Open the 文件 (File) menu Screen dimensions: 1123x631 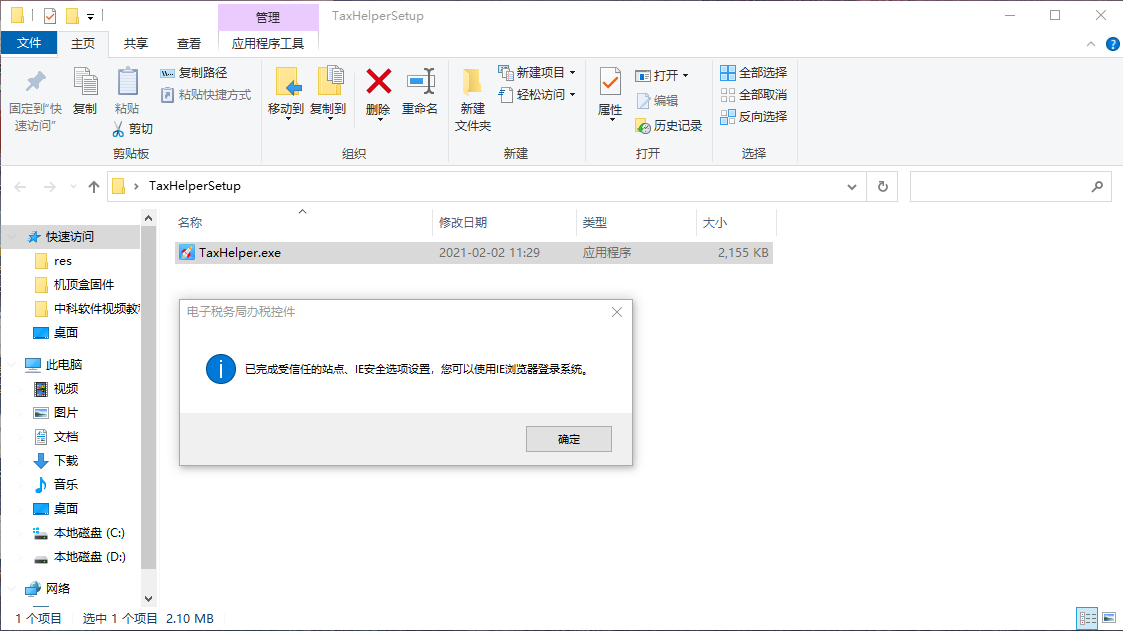29,43
